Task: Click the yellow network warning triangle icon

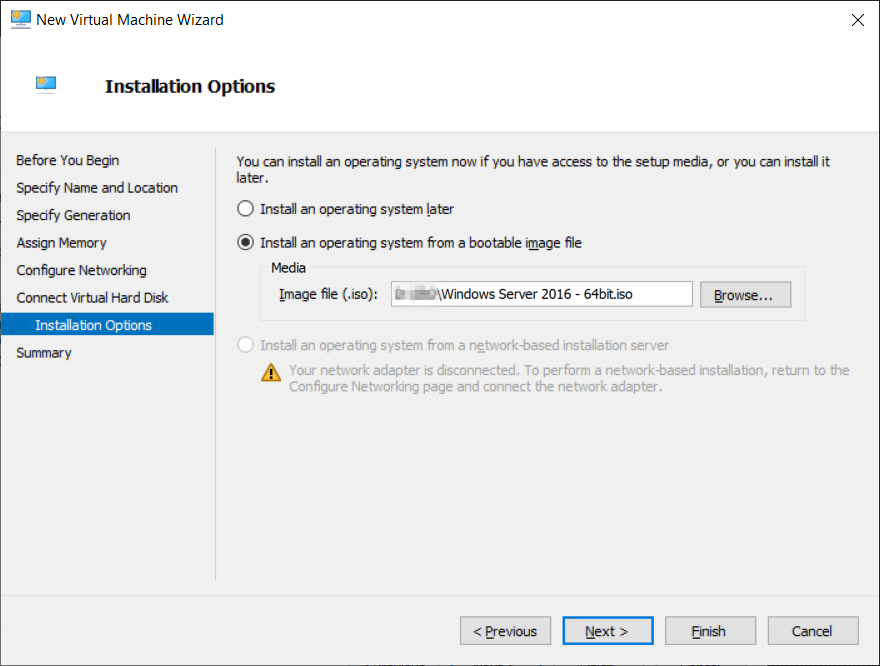Action: [271, 373]
